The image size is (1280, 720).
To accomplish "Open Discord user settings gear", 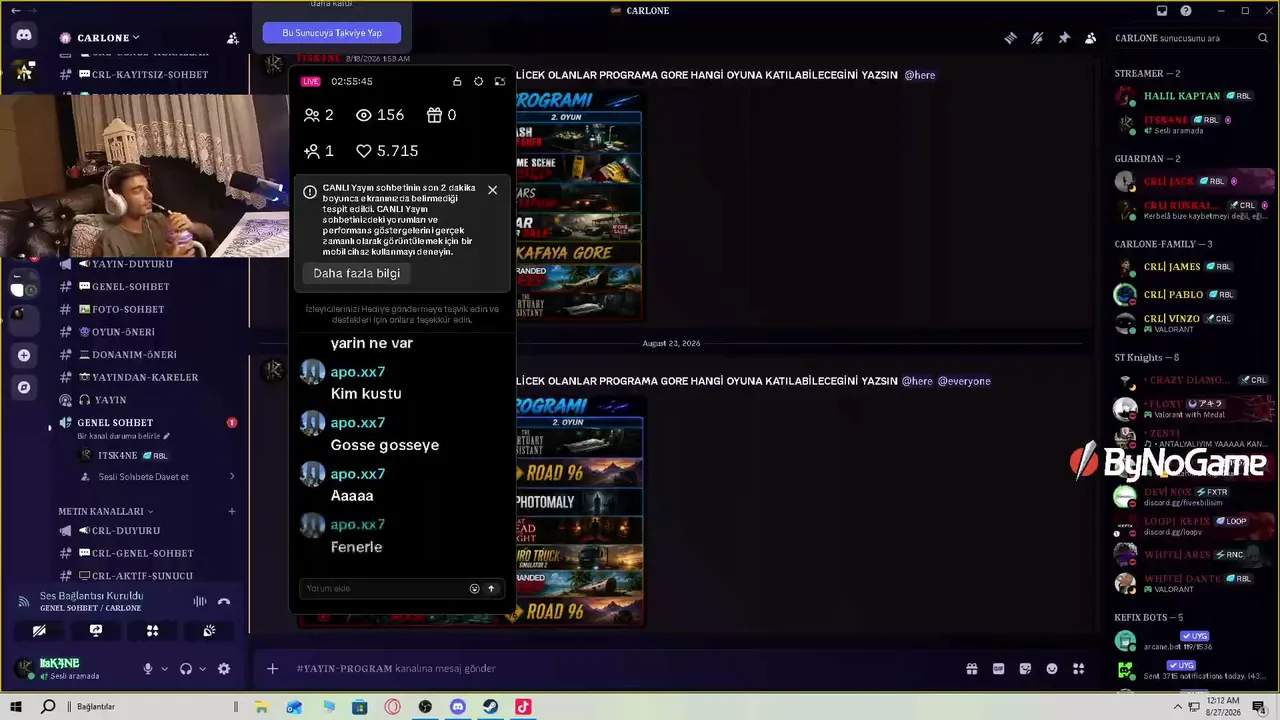I will pyautogui.click(x=224, y=669).
